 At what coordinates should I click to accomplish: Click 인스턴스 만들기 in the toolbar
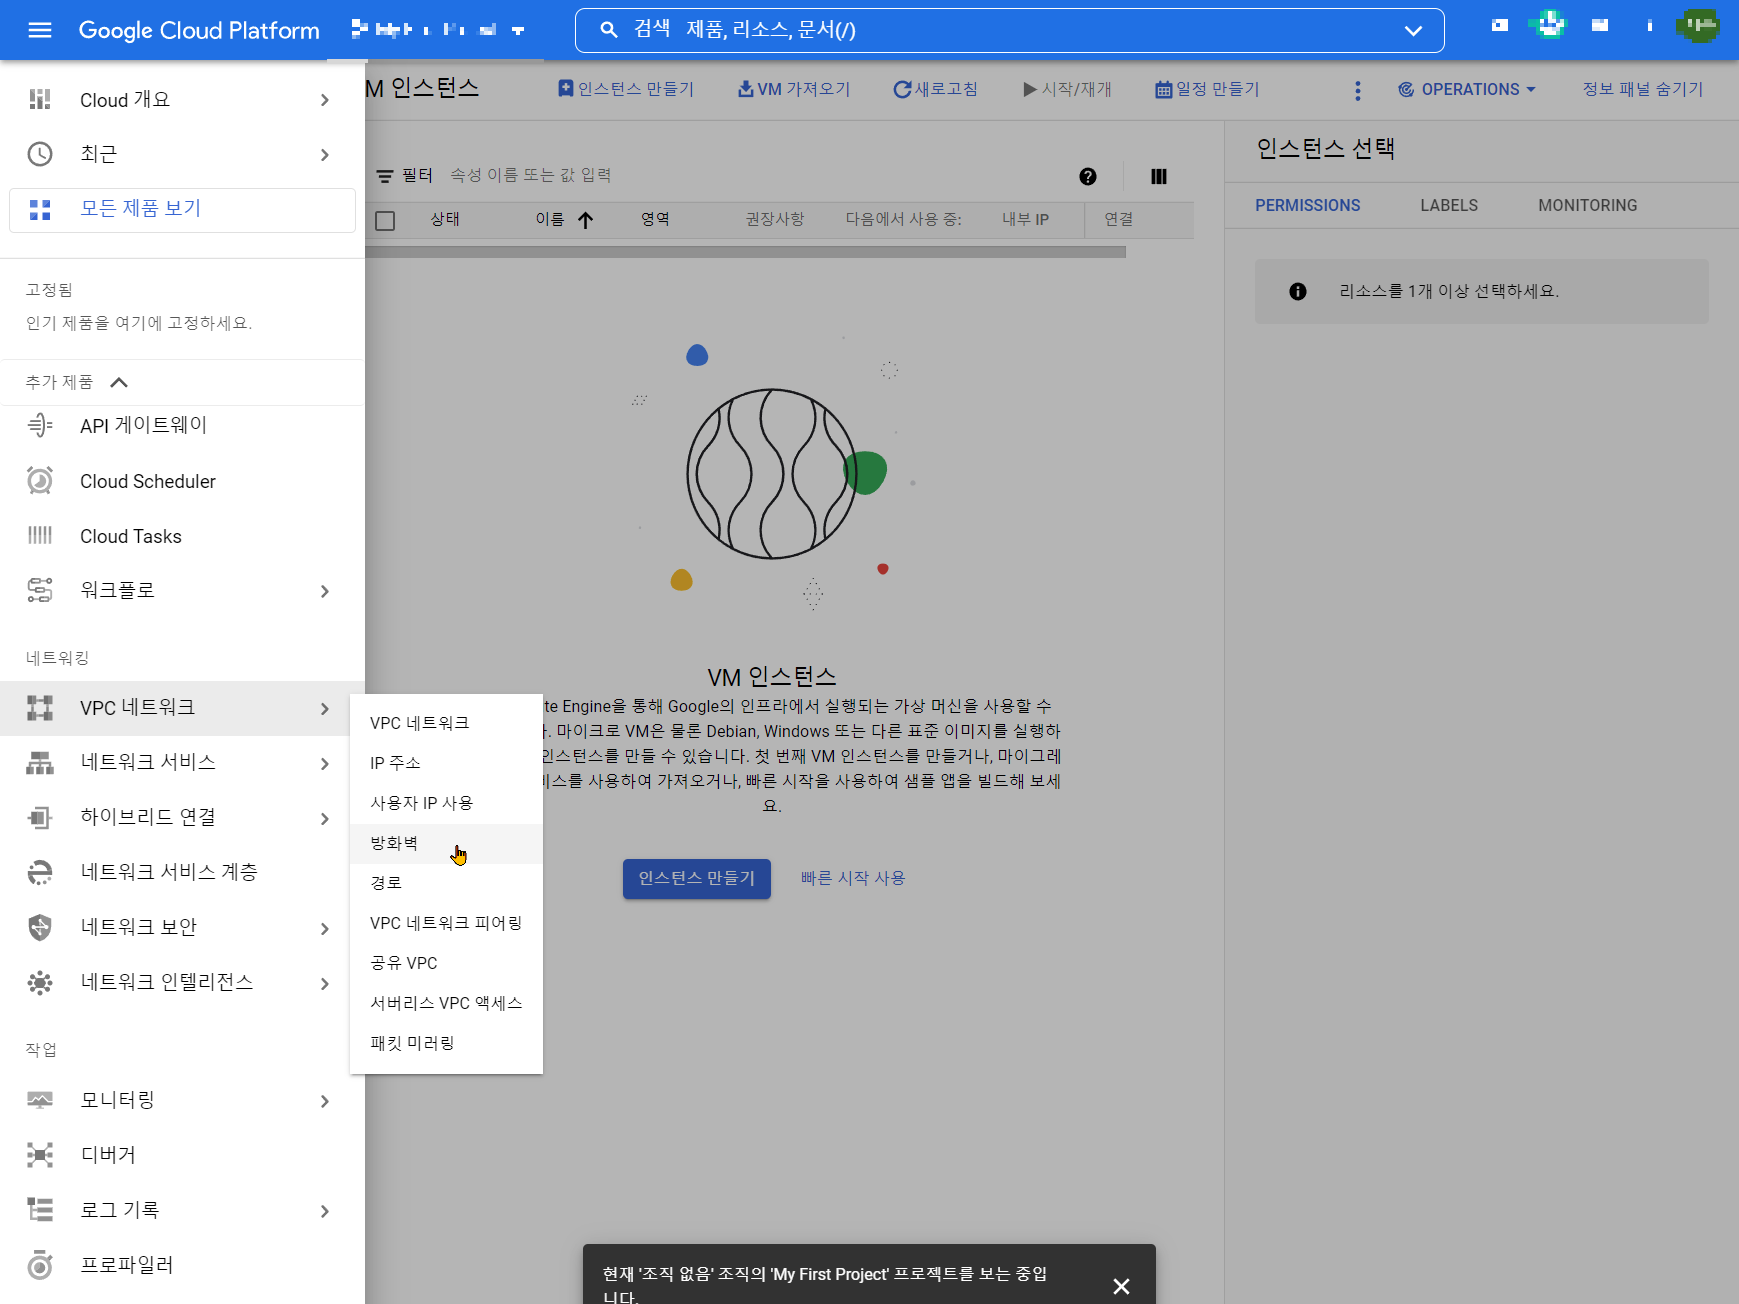point(626,89)
